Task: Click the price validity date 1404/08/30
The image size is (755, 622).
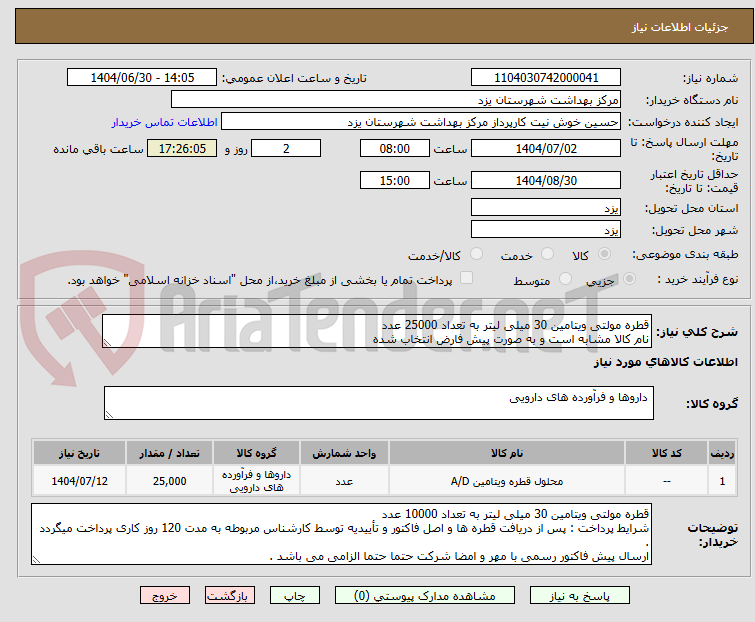Action: point(546,181)
